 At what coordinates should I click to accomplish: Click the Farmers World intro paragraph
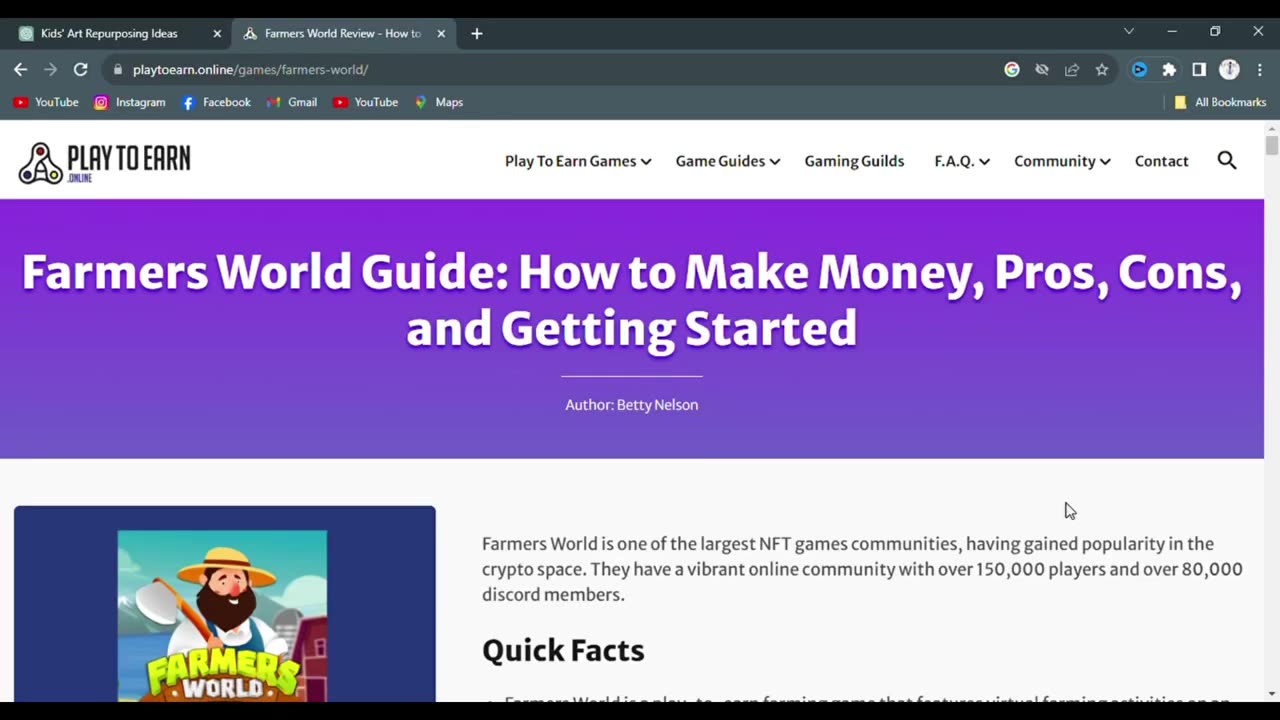click(862, 569)
